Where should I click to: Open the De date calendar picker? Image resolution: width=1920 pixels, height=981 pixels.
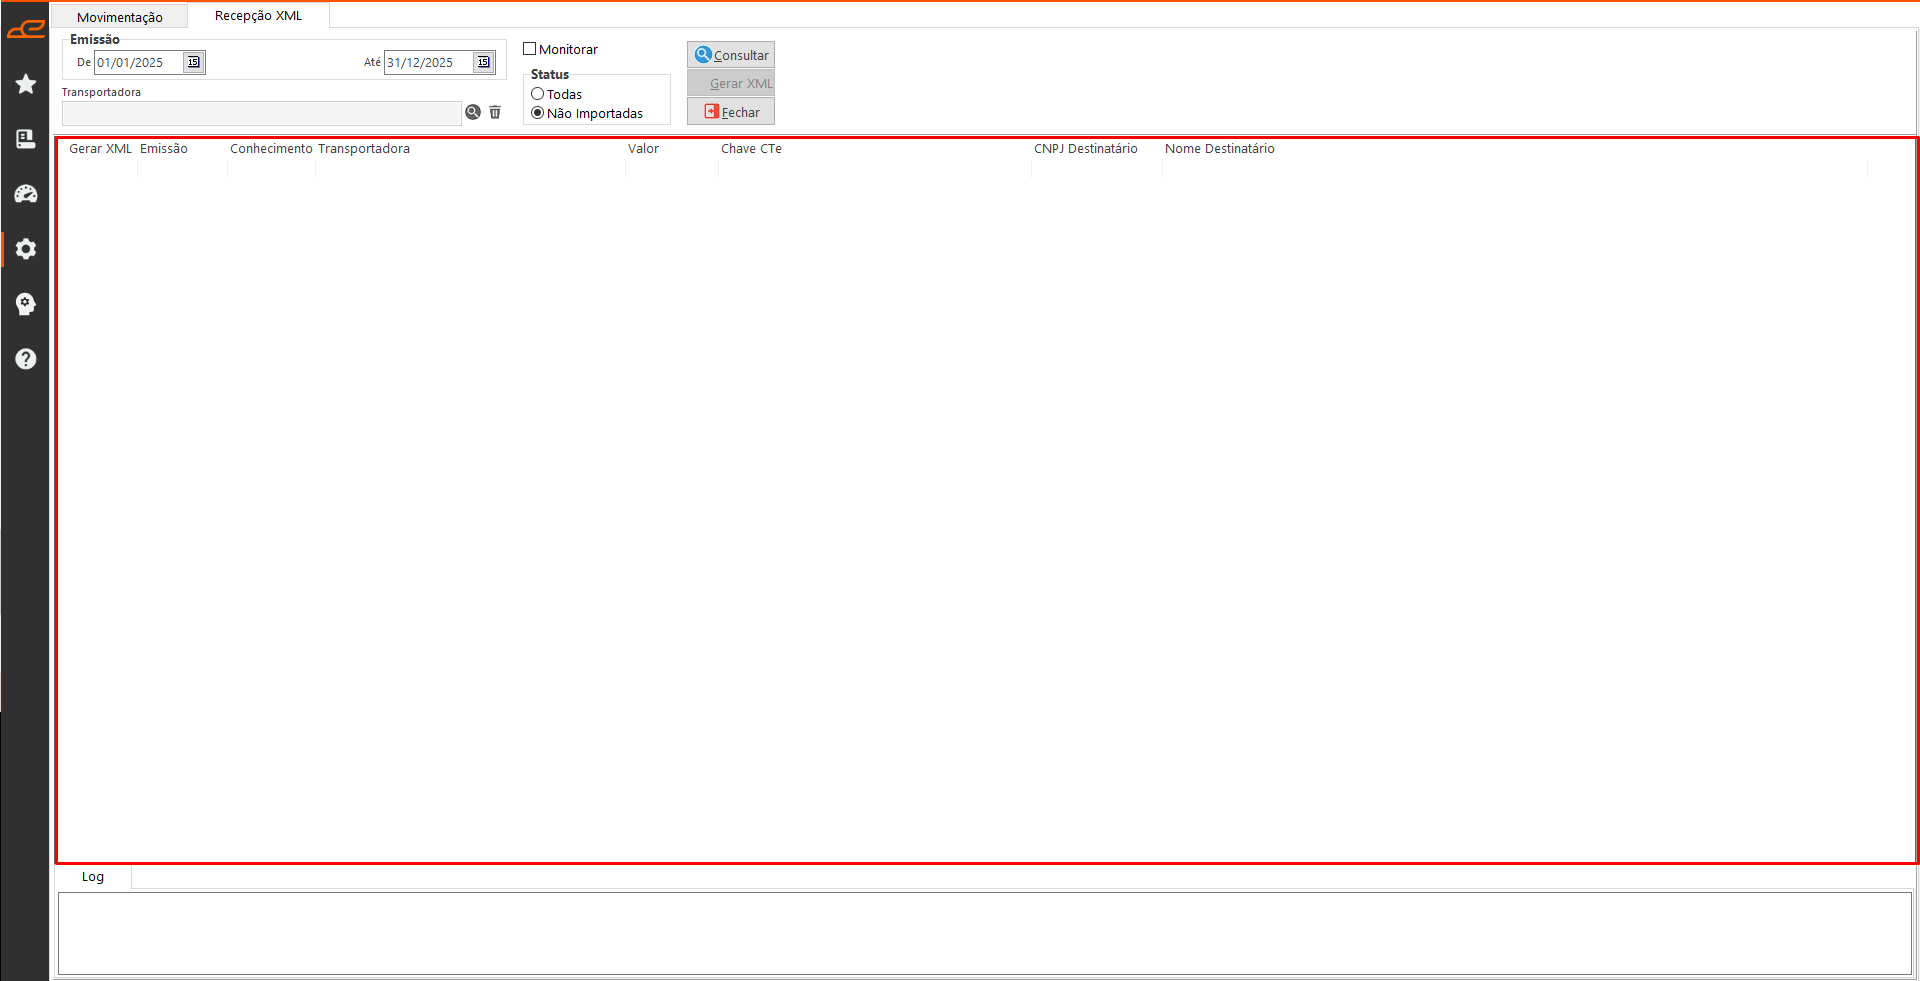coord(194,62)
